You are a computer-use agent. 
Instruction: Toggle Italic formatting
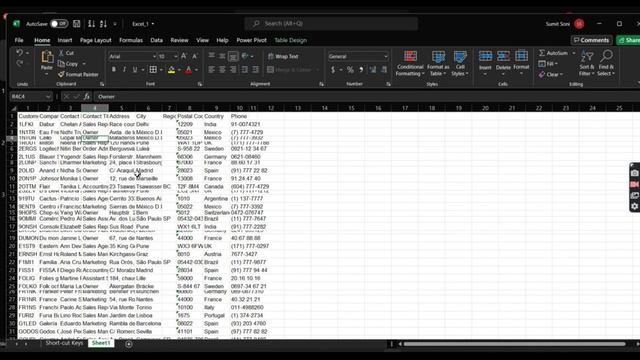coord(124,70)
